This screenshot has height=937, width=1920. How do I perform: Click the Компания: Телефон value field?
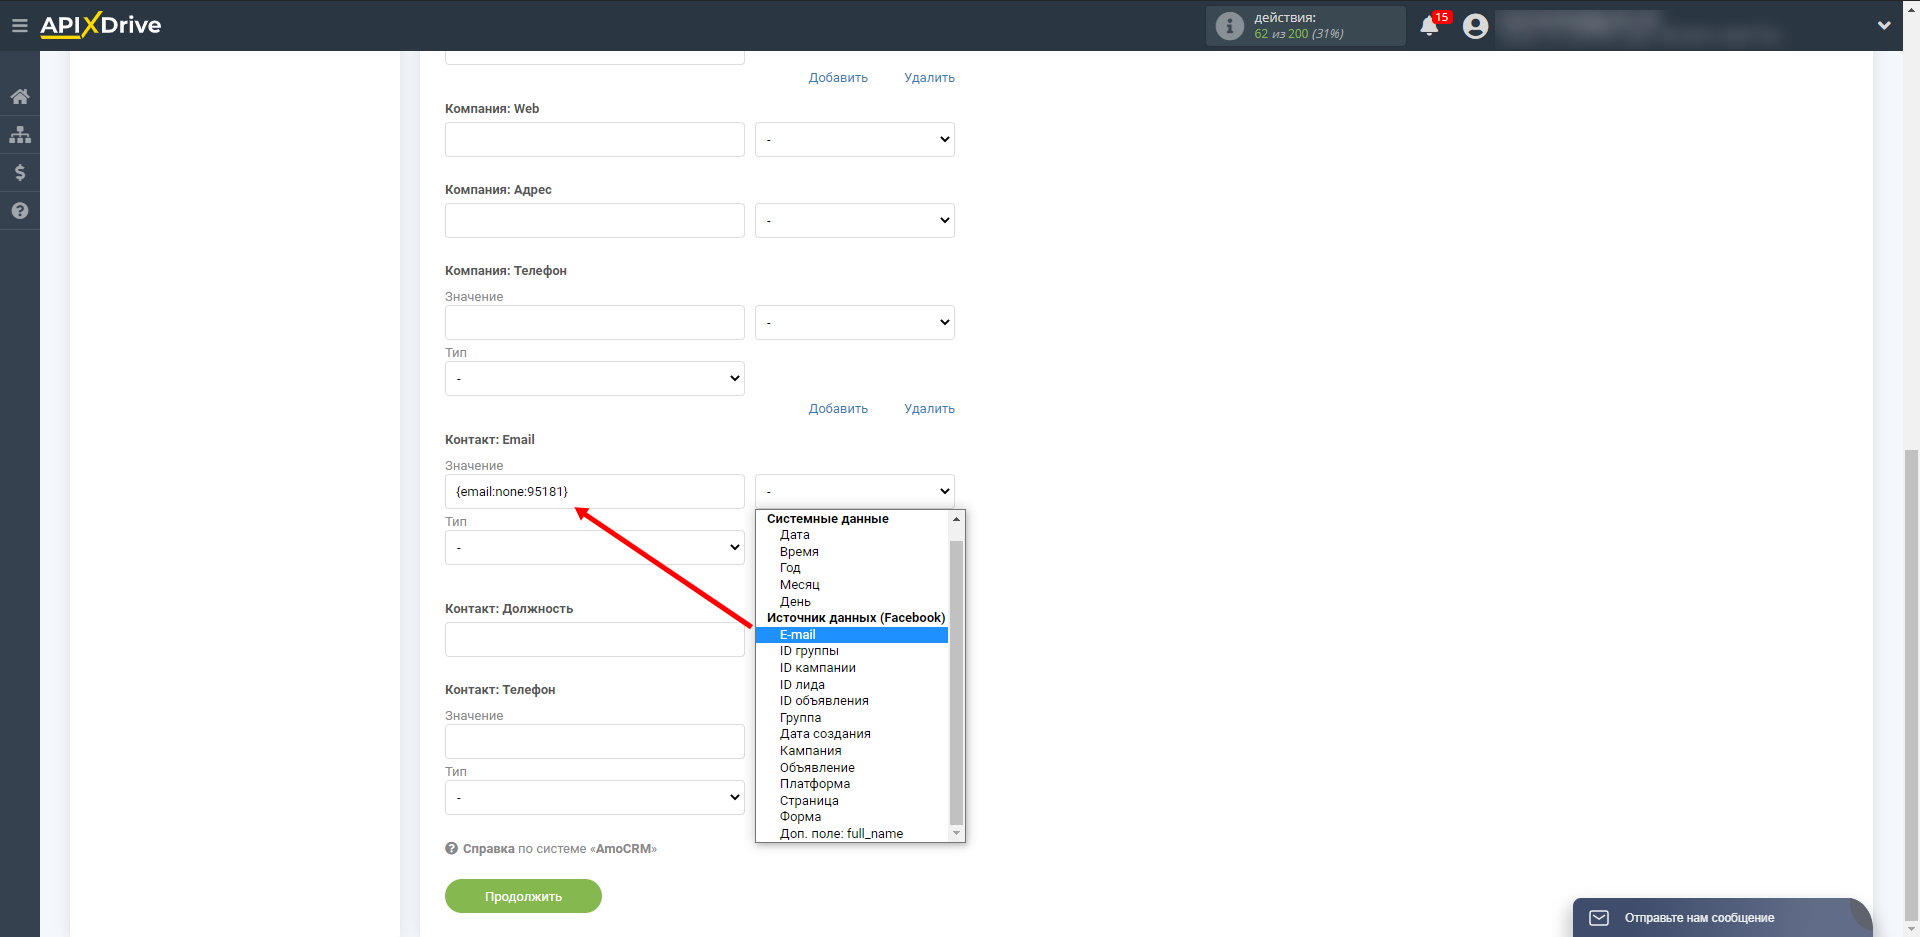point(595,322)
